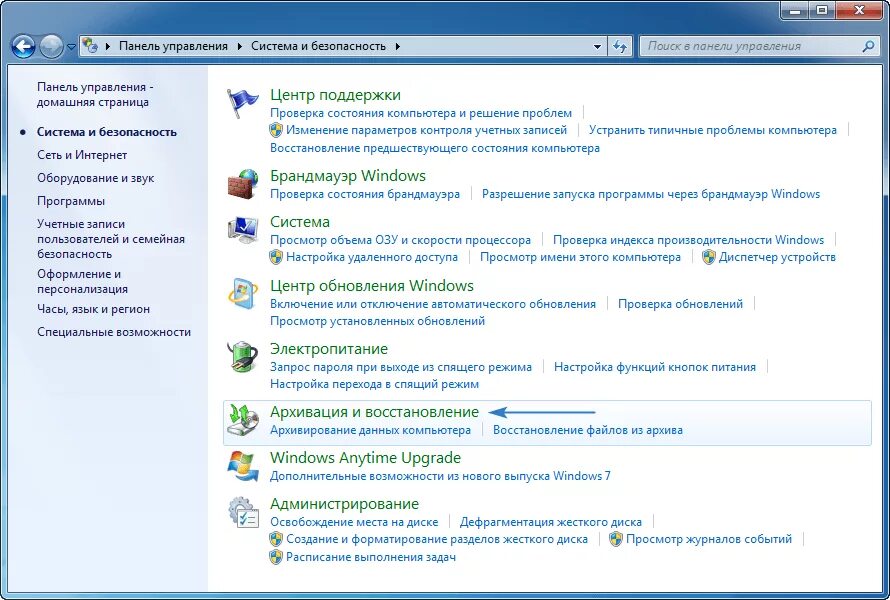
Task: Expand address bar history dropdown
Action: pos(597,47)
